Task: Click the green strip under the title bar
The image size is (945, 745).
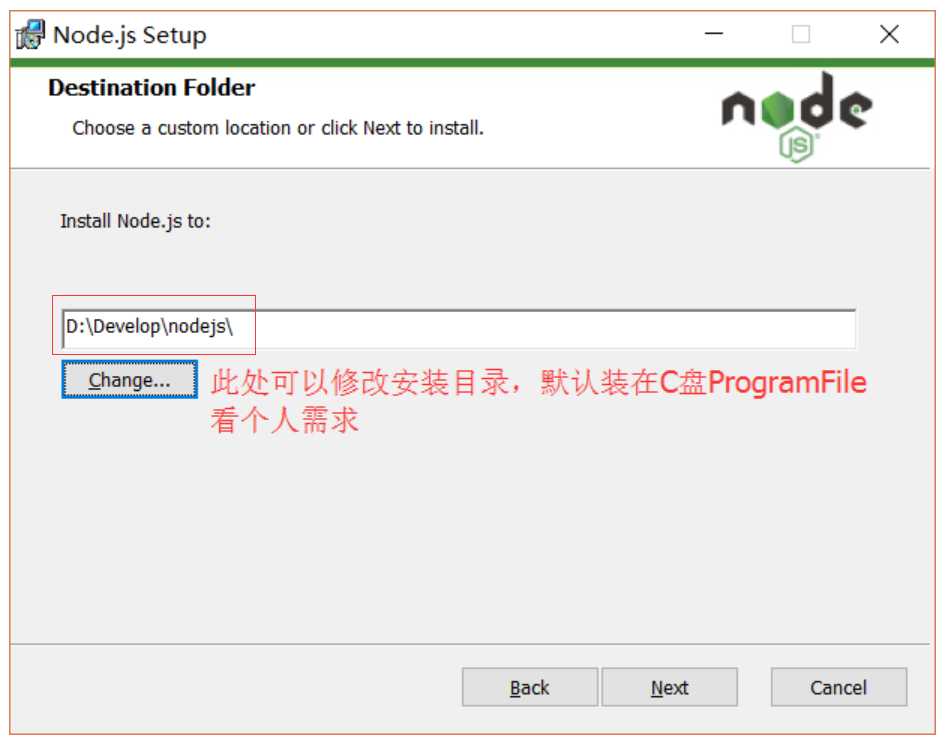Action: point(472,63)
